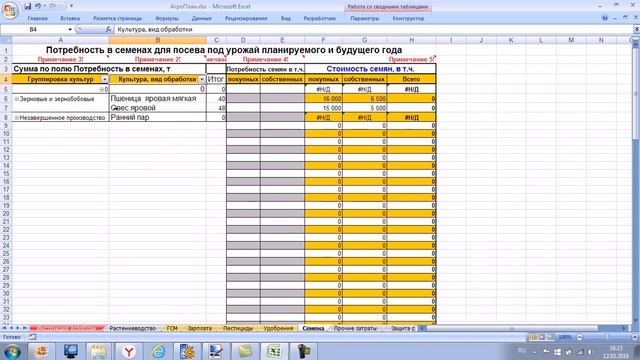Viewport: 640px width, 360px height.
Task: Open the Вставка ribbon tab
Action: [70, 18]
